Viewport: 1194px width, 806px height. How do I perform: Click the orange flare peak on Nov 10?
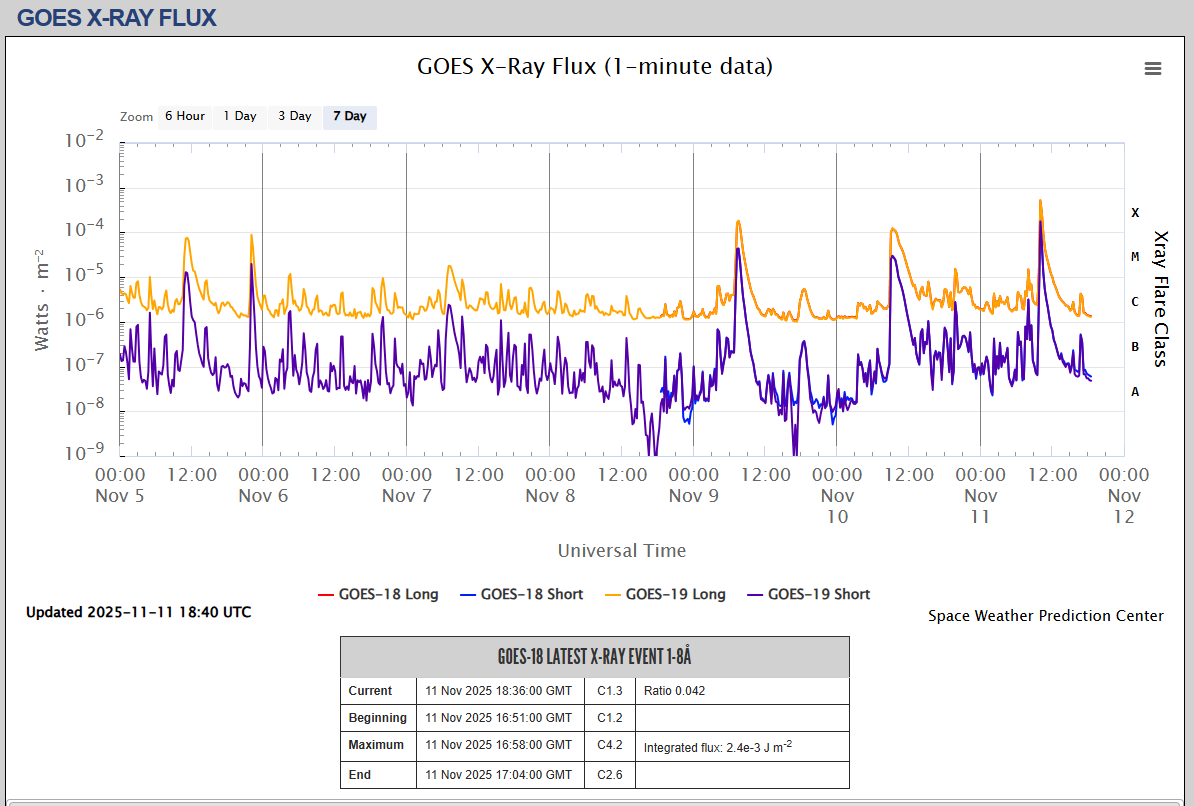click(892, 230)
